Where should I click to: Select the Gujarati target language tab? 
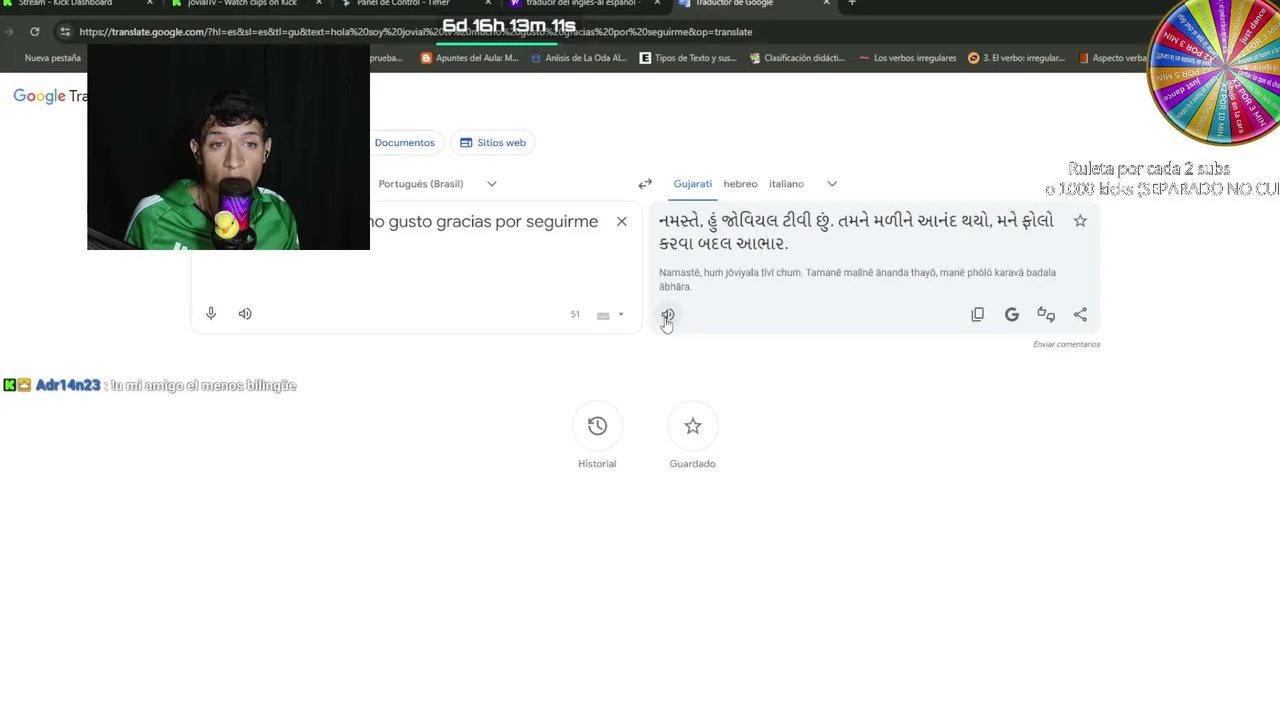click(692, 184)
